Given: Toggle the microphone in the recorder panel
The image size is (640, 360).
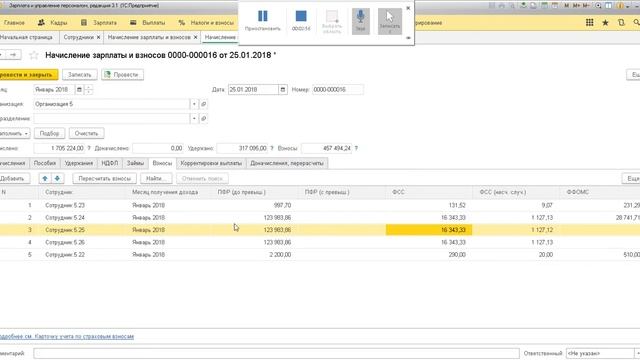Looking at the screenshot, I should [360, 21].
